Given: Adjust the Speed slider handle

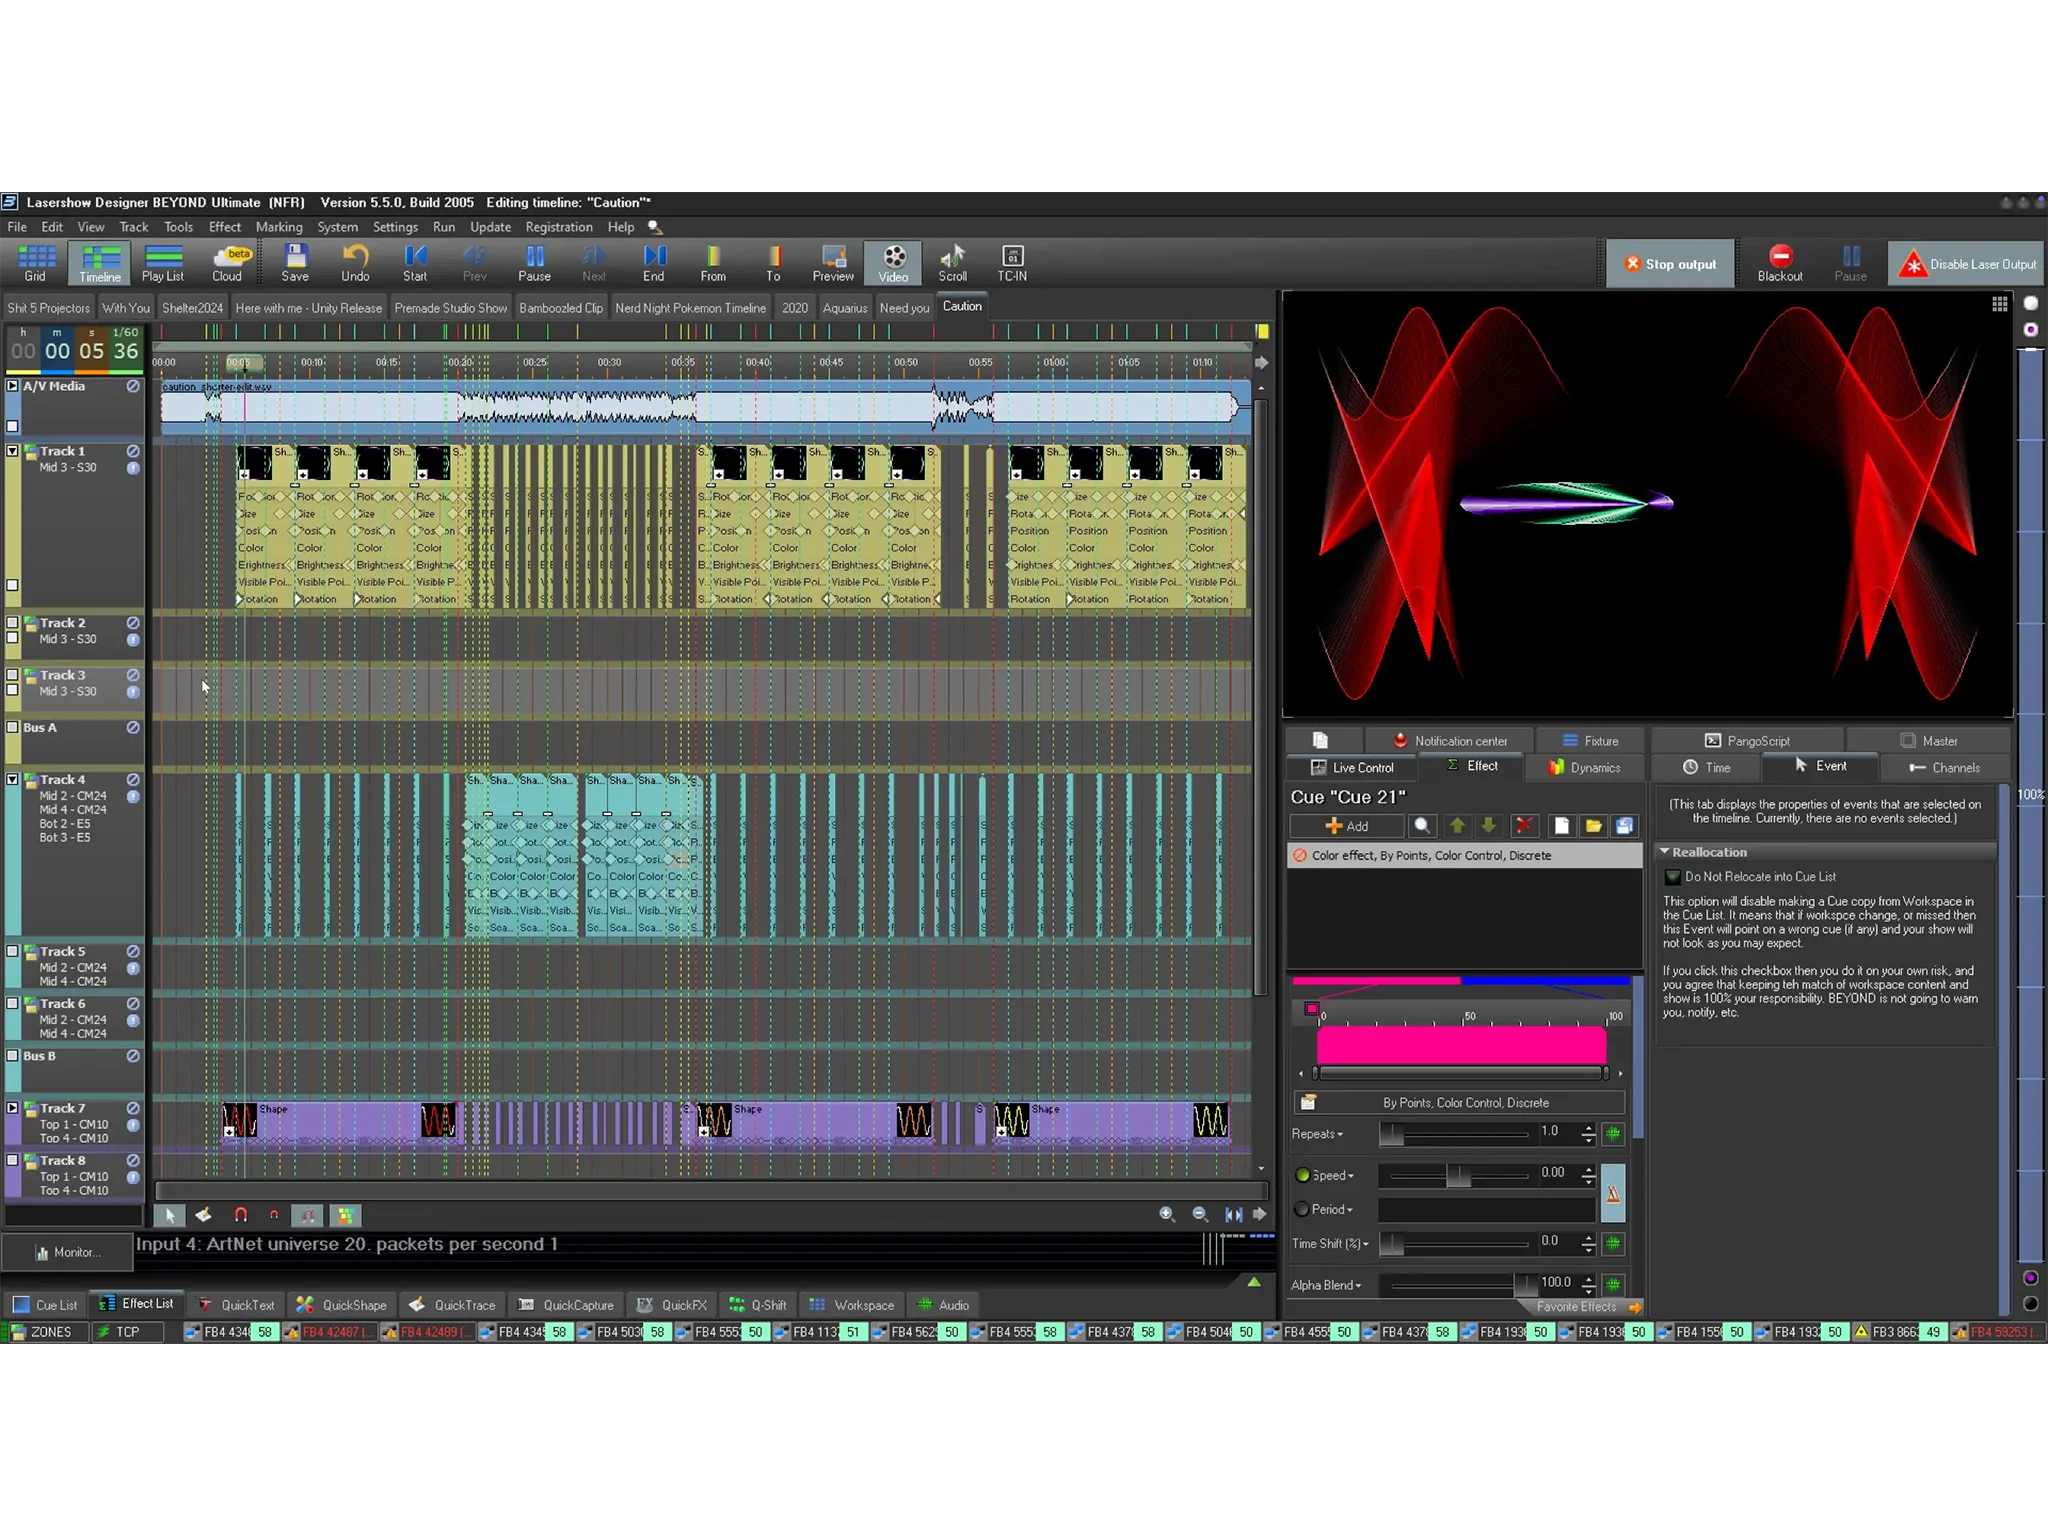Looking at the screenshot, I should coord(1458,1176).
